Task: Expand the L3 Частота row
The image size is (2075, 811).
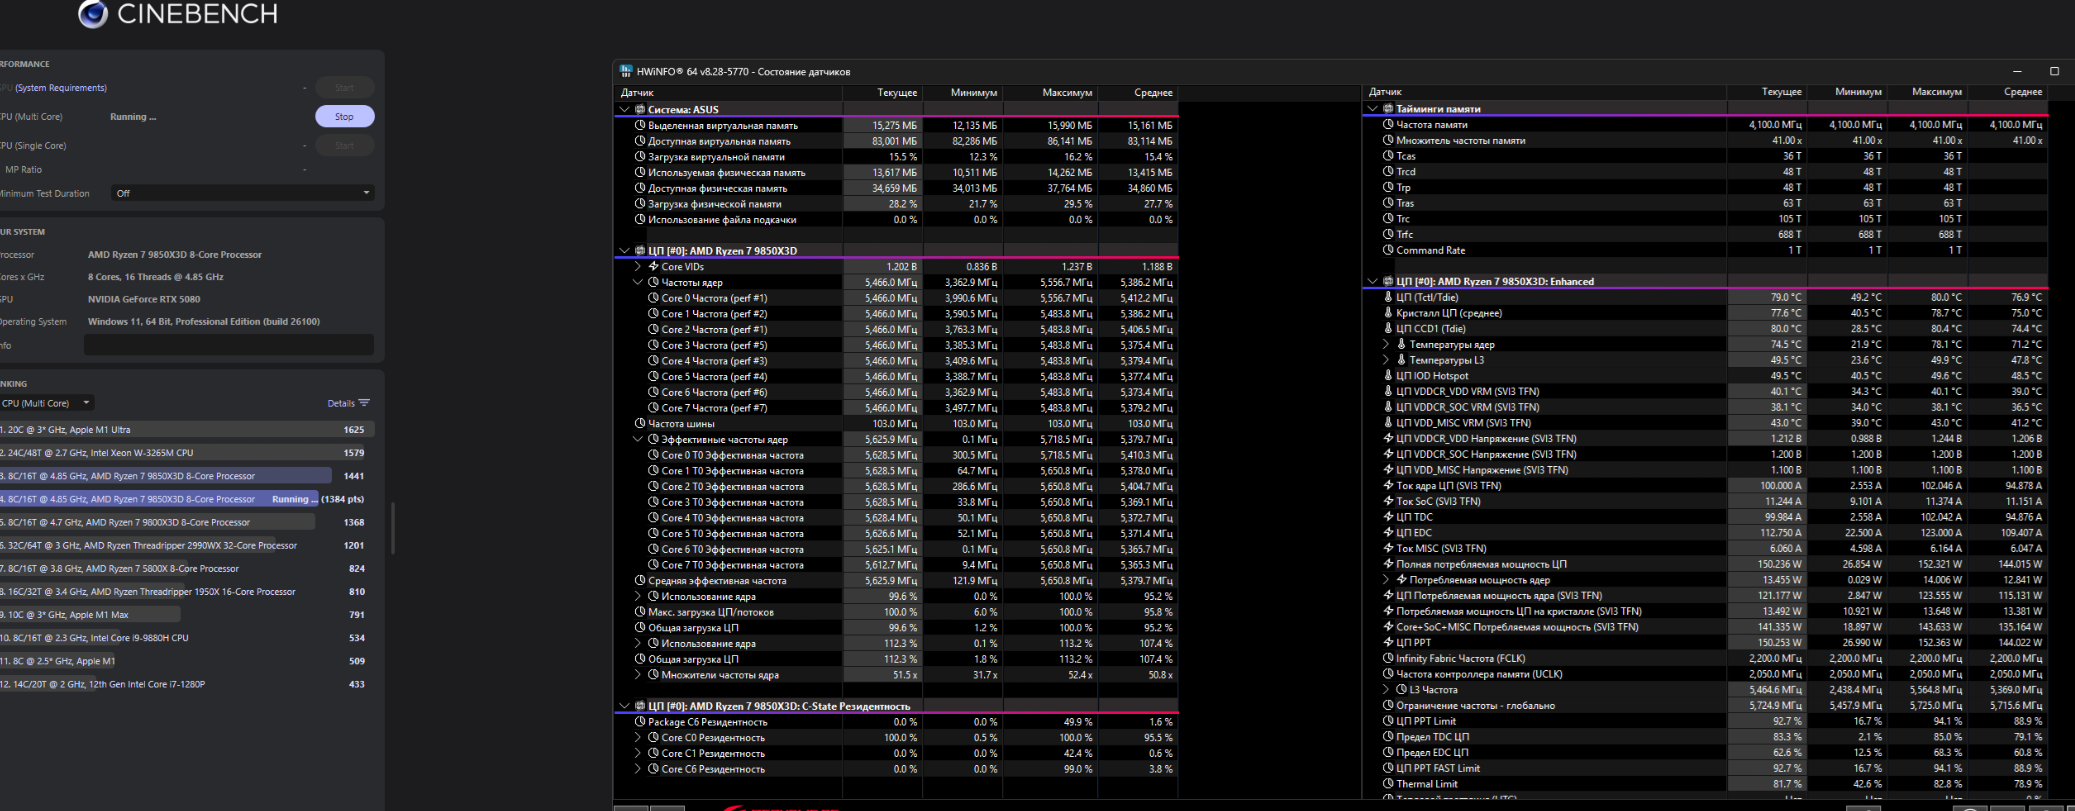Action: click(1386, 690)
